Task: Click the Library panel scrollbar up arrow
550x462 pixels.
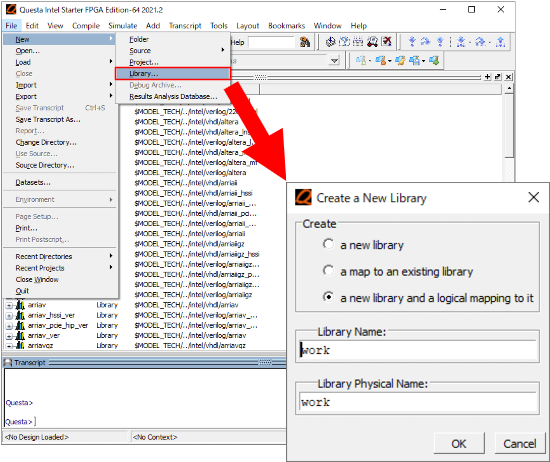Action: (509, 88)
